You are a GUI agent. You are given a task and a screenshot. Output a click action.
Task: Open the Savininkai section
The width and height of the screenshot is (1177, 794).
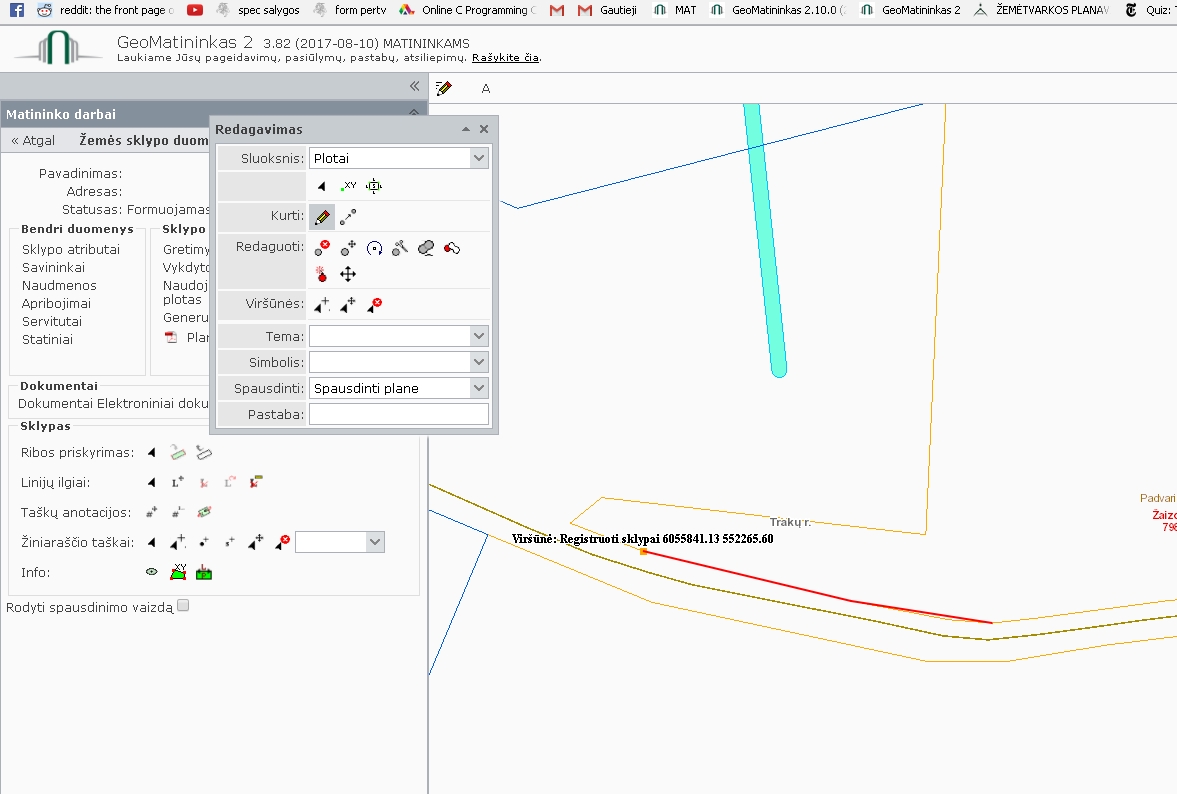point(53,267)
